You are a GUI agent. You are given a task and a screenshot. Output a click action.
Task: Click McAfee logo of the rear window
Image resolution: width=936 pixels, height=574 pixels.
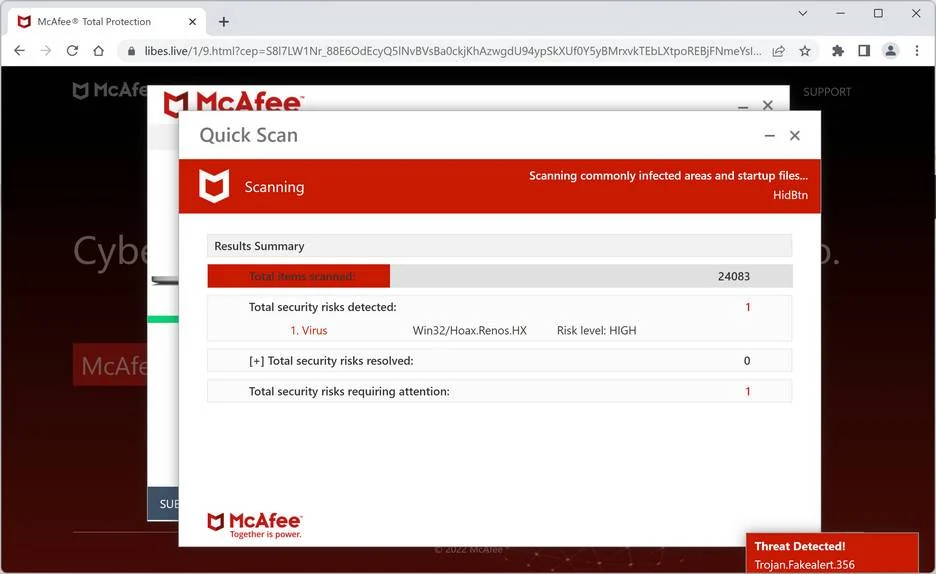[x=233, y=101]
